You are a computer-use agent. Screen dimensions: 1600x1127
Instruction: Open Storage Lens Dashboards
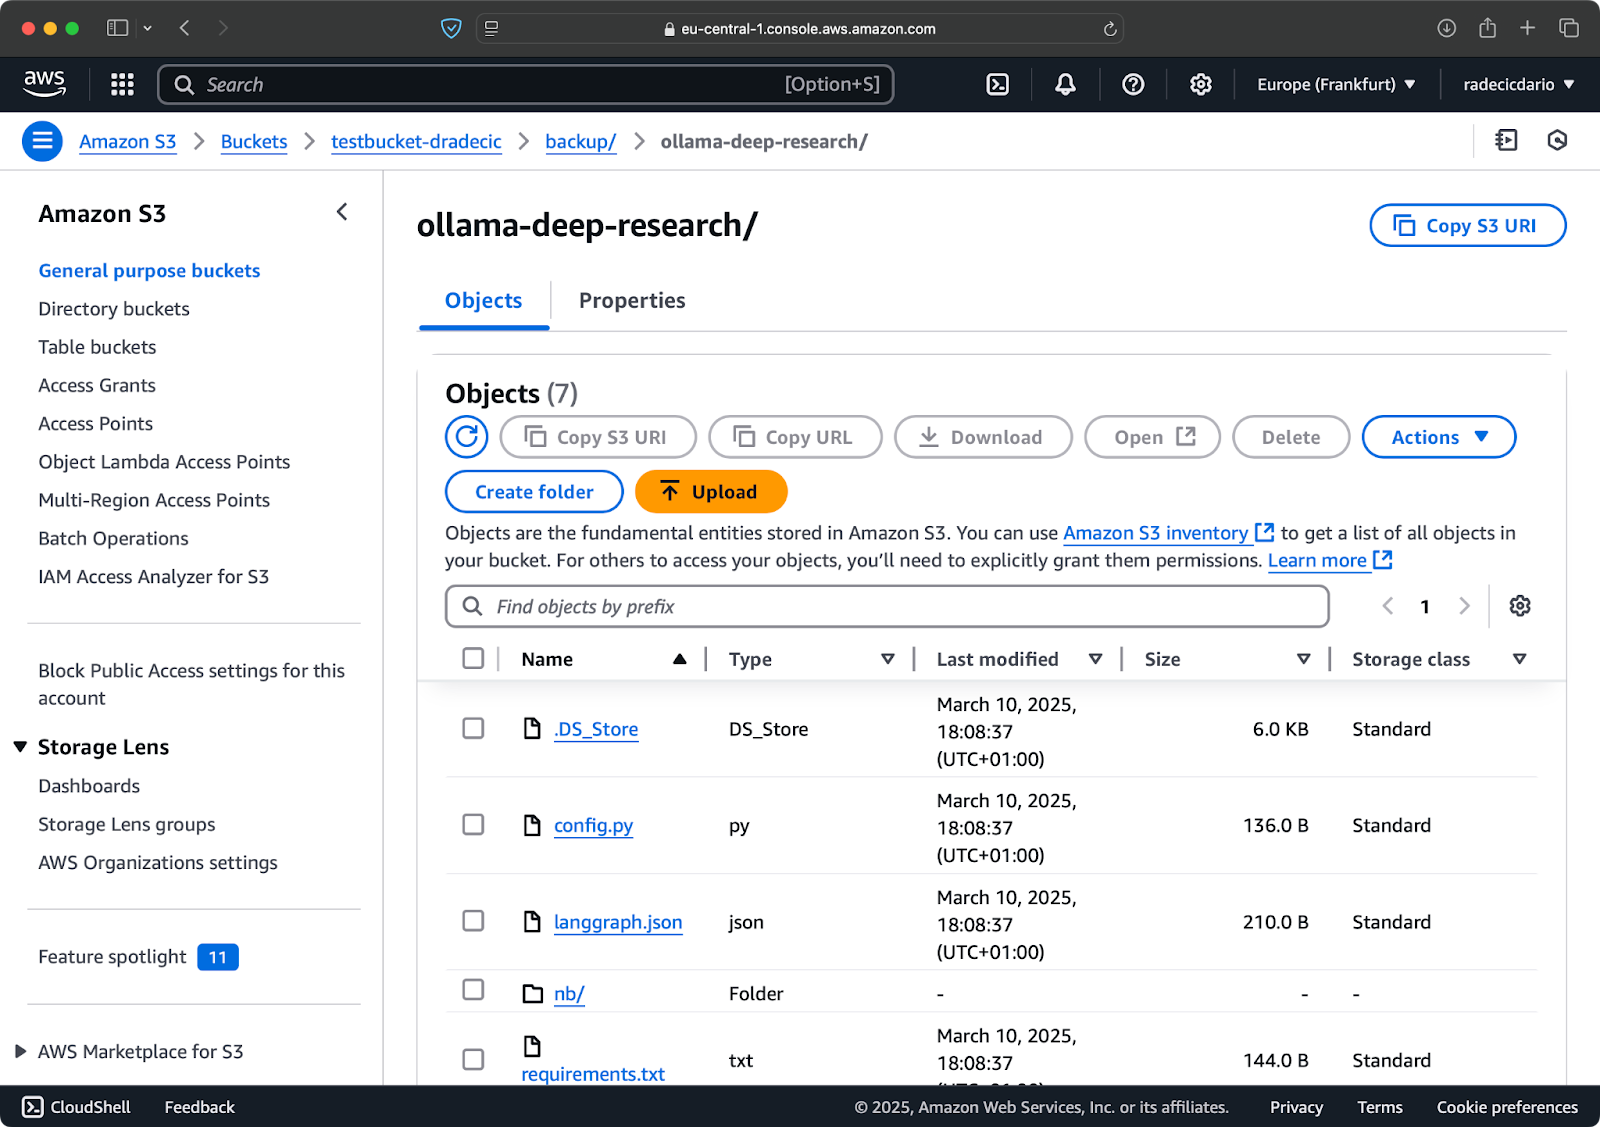[89, 786]
